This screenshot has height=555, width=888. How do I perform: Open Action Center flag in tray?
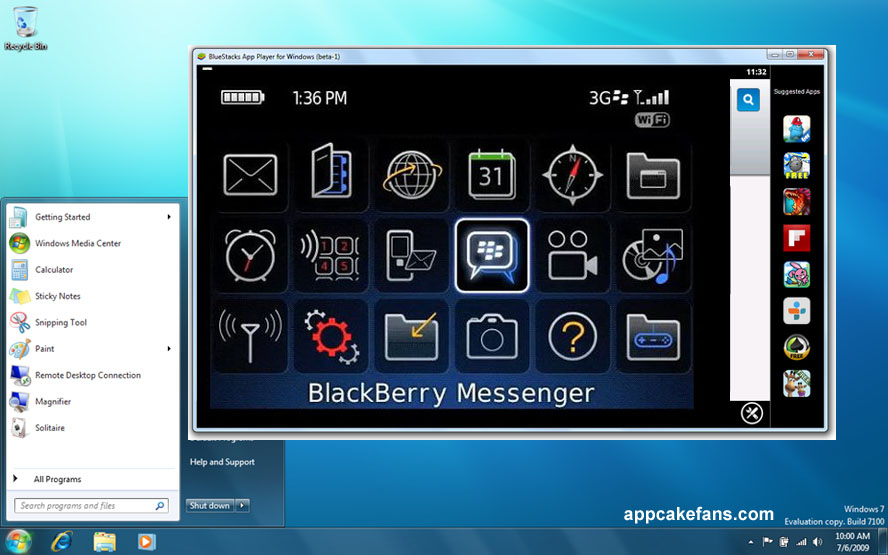click(768, 542)
